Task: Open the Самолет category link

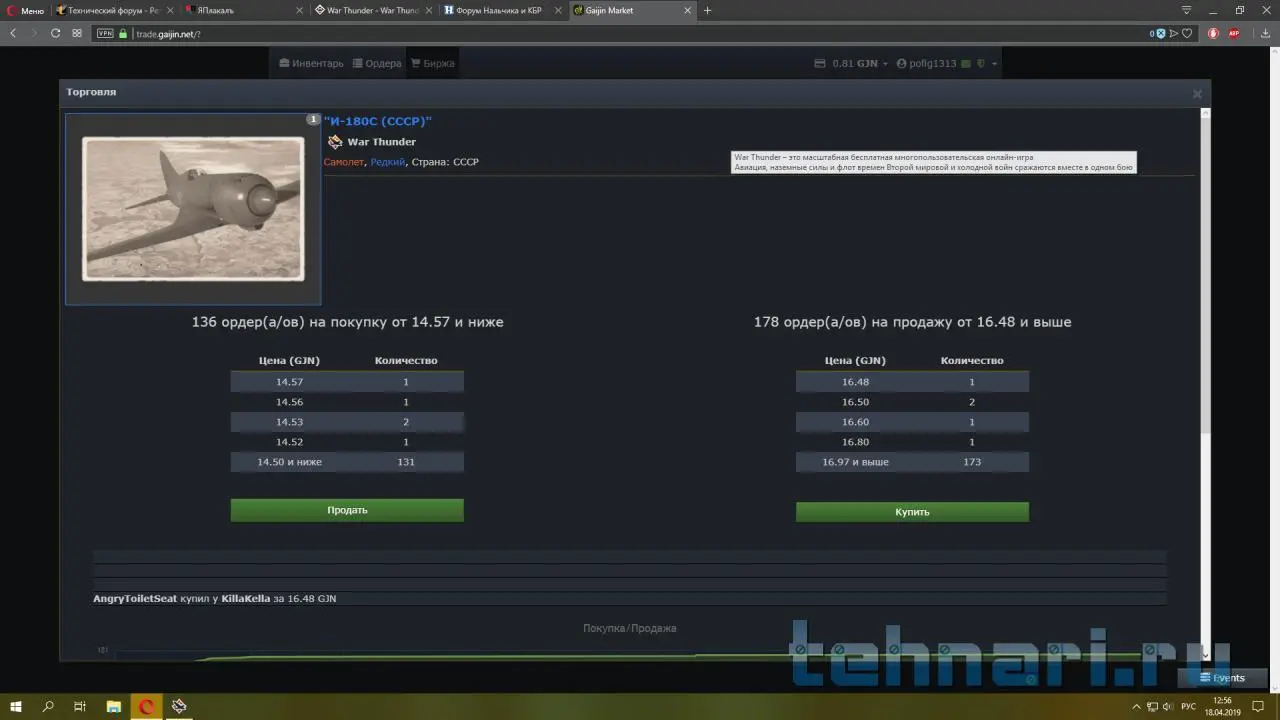Action: click(x=344, y=162)
